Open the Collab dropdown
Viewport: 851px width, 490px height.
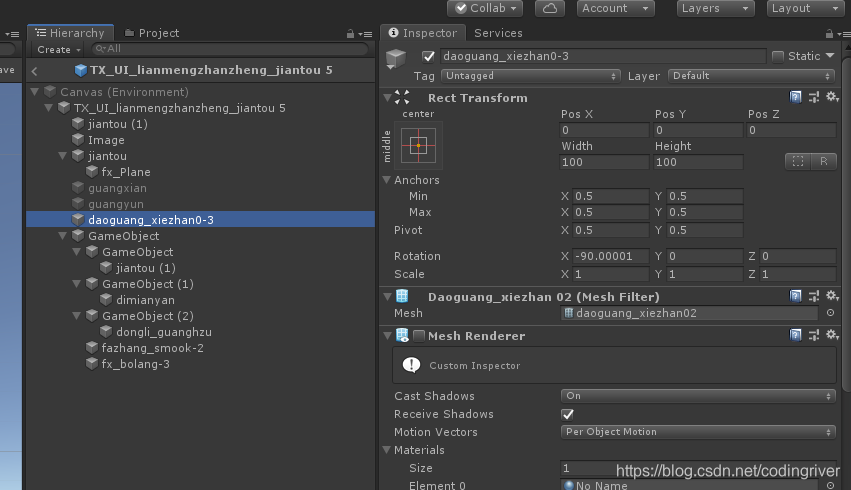485,8
